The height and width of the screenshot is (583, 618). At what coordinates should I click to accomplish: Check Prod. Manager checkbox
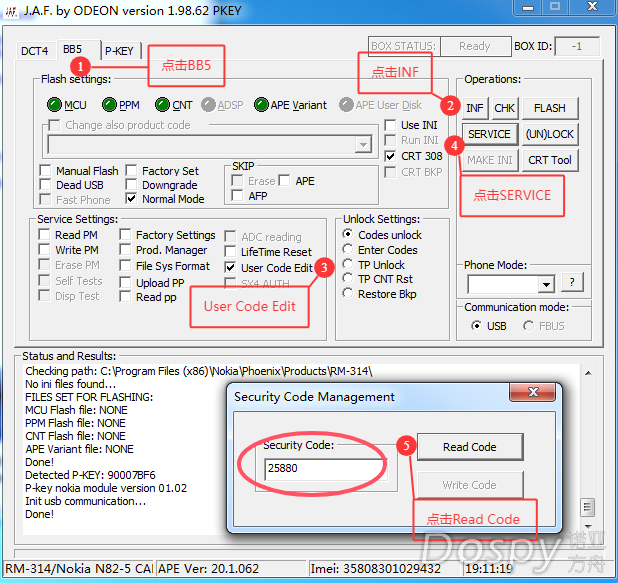(125, 250)
